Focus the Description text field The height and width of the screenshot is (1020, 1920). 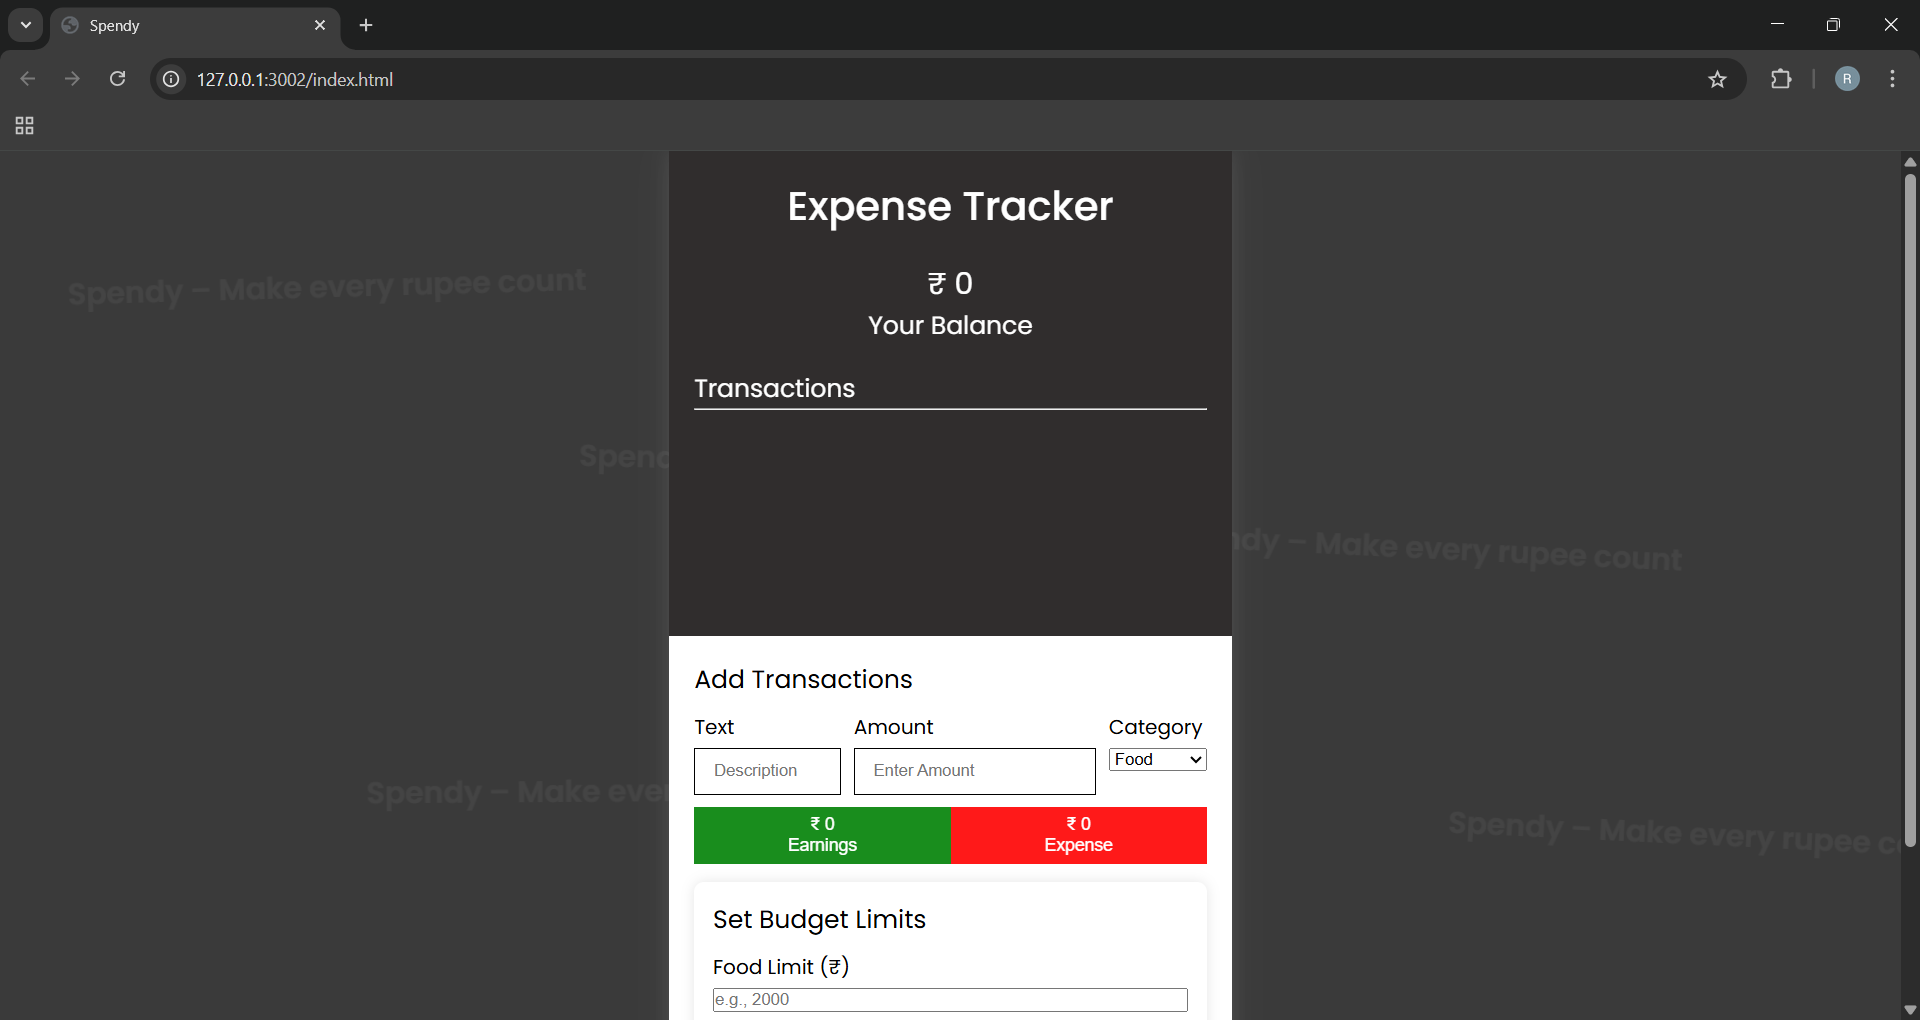pyautogui.click(x=767, y=771)
